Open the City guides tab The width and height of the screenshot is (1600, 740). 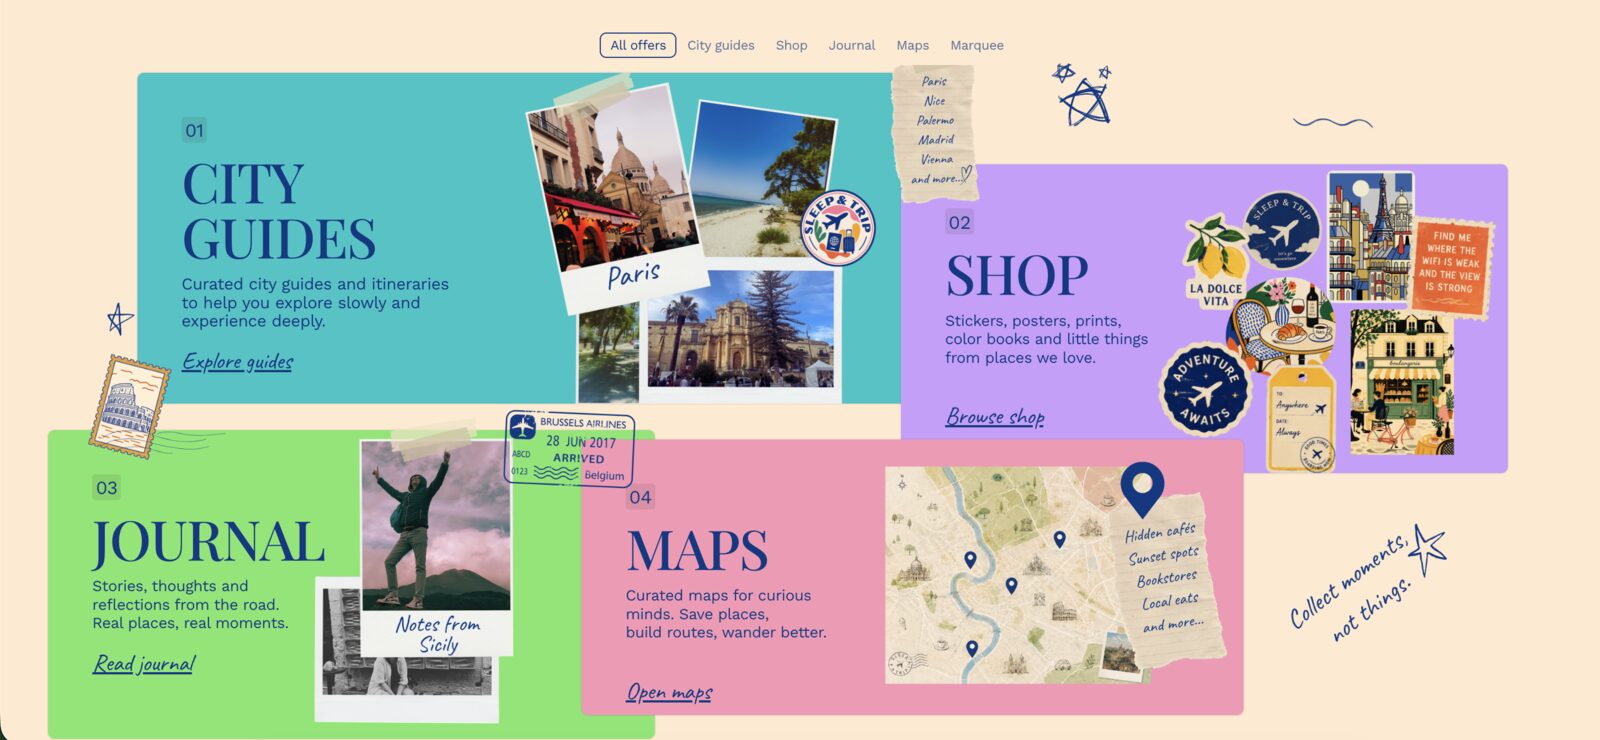[x=721, y=45]
